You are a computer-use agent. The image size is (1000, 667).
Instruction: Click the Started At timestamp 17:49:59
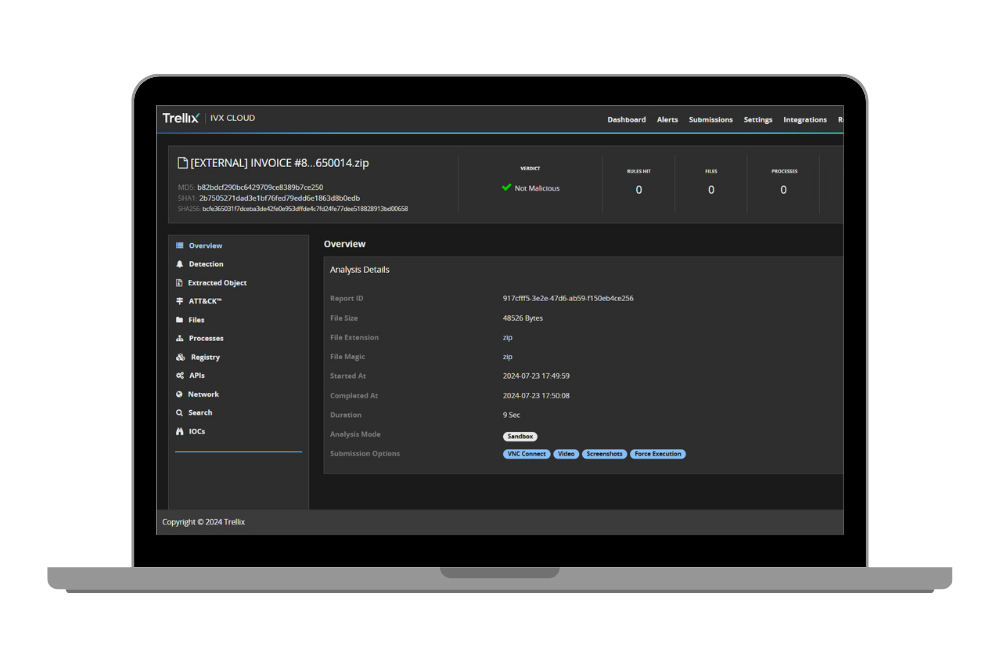coord(536,376)
